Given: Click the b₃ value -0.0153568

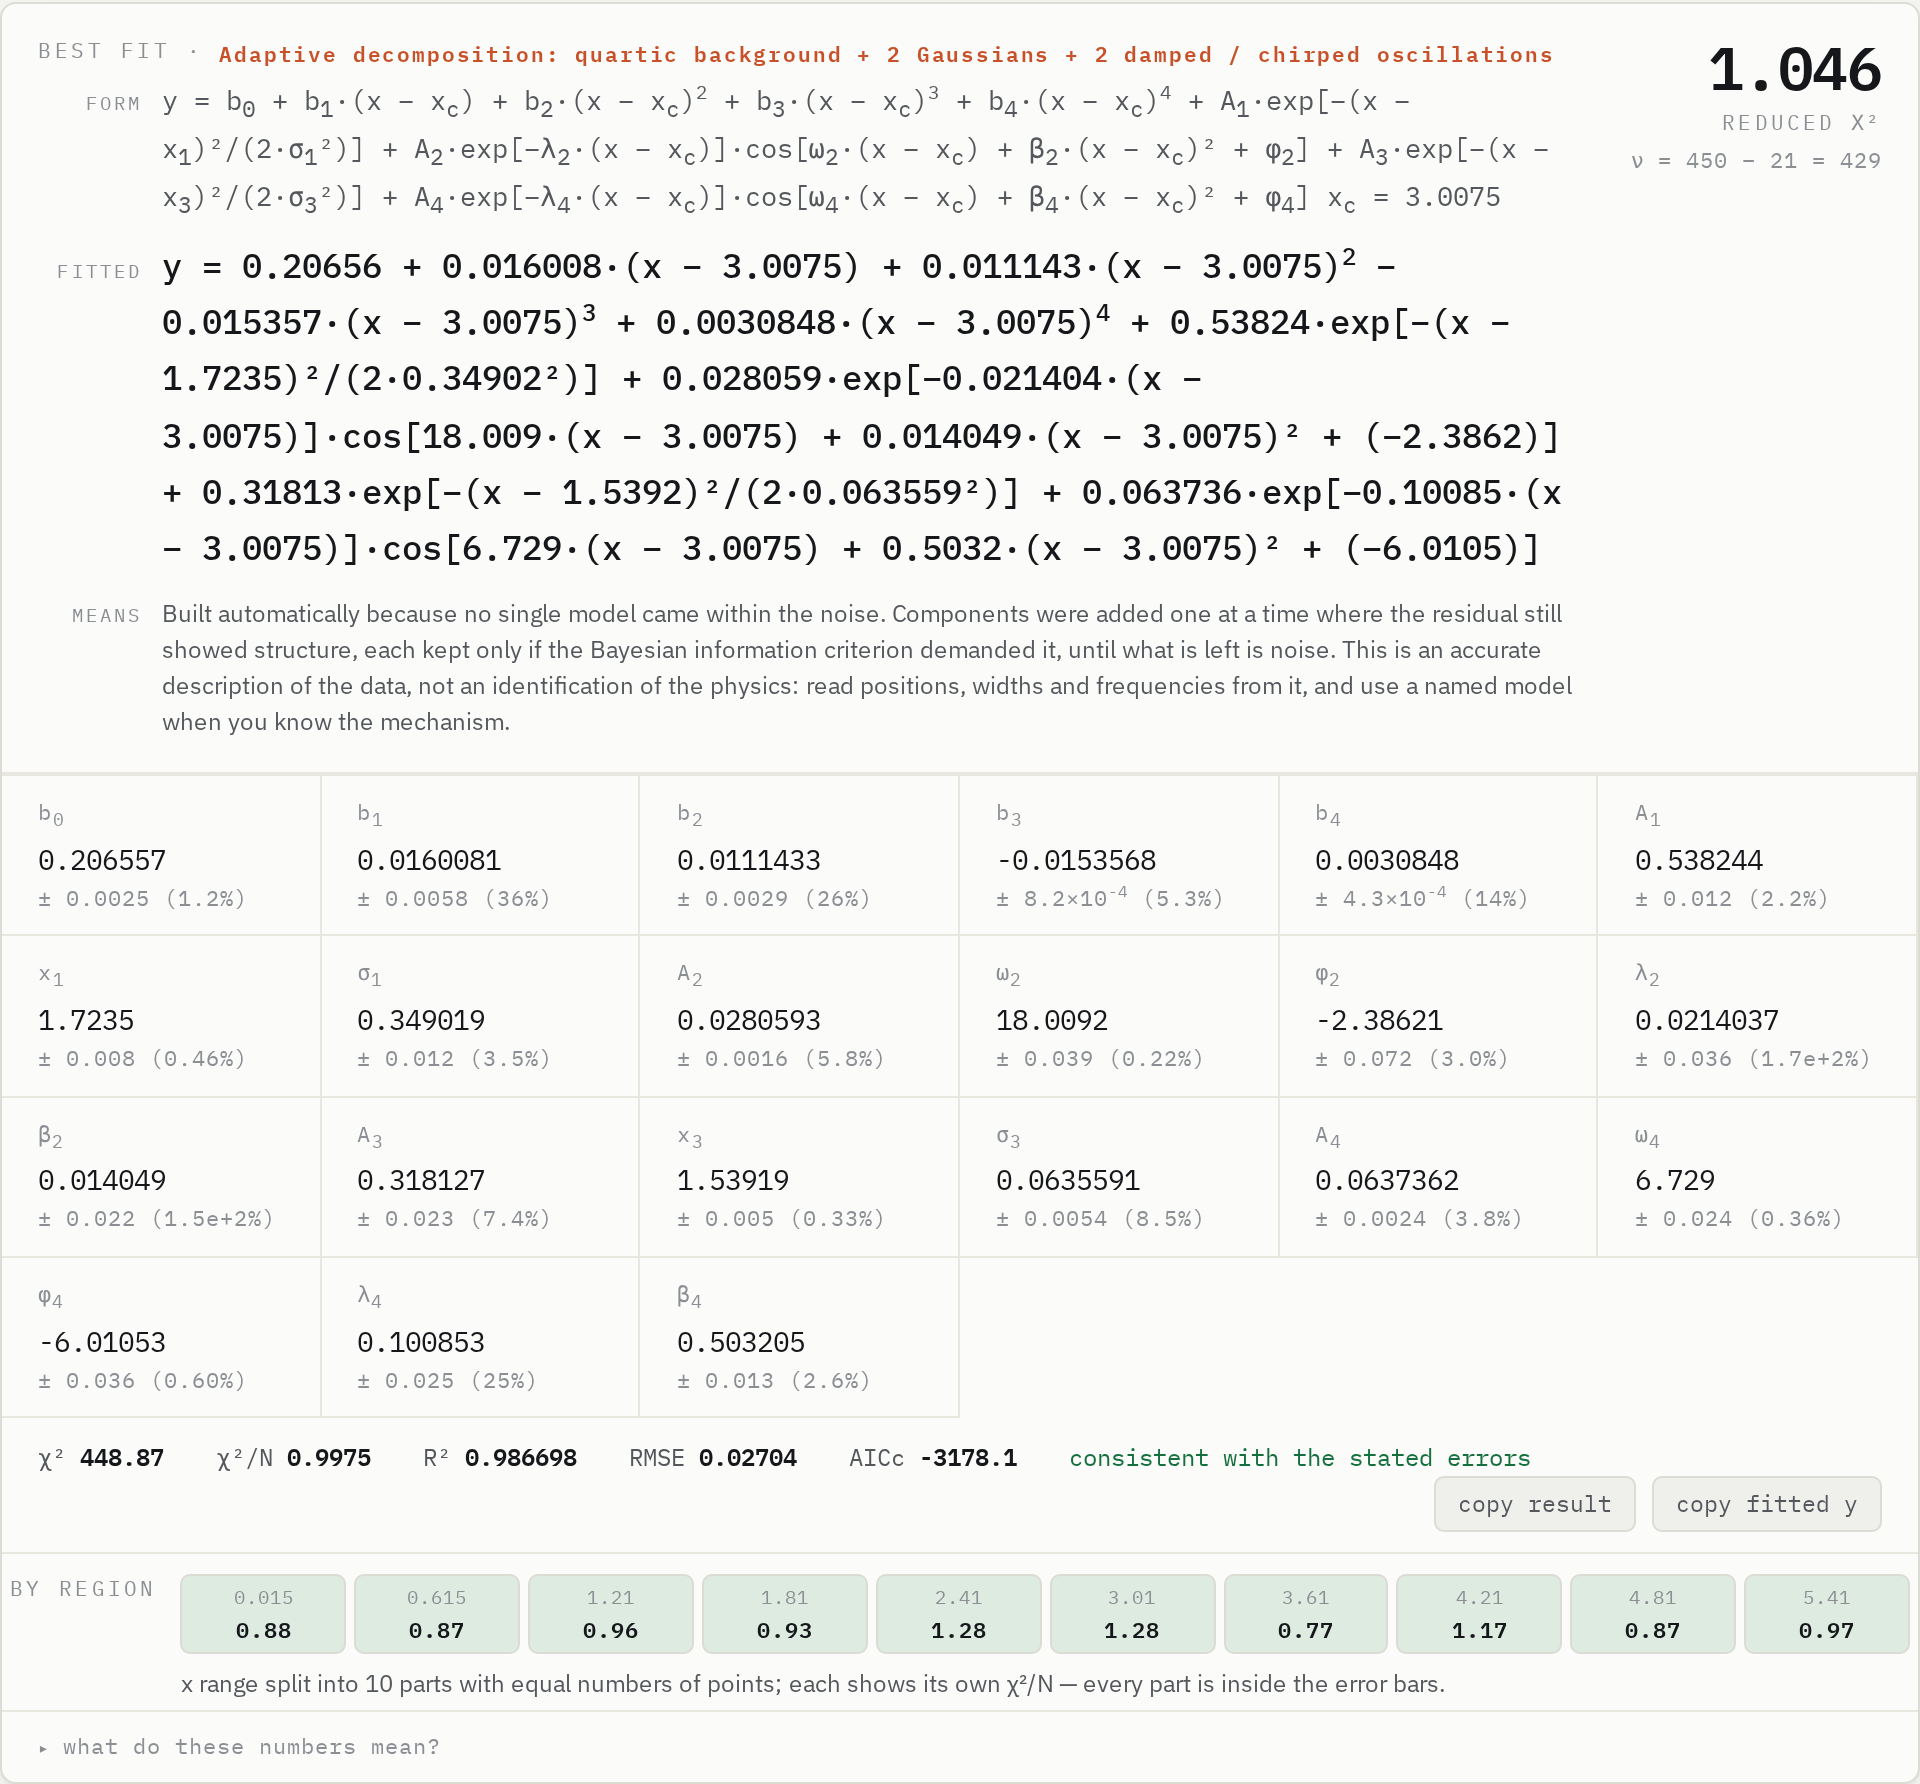Looking at the screenshot, I should coord(1076,861).
